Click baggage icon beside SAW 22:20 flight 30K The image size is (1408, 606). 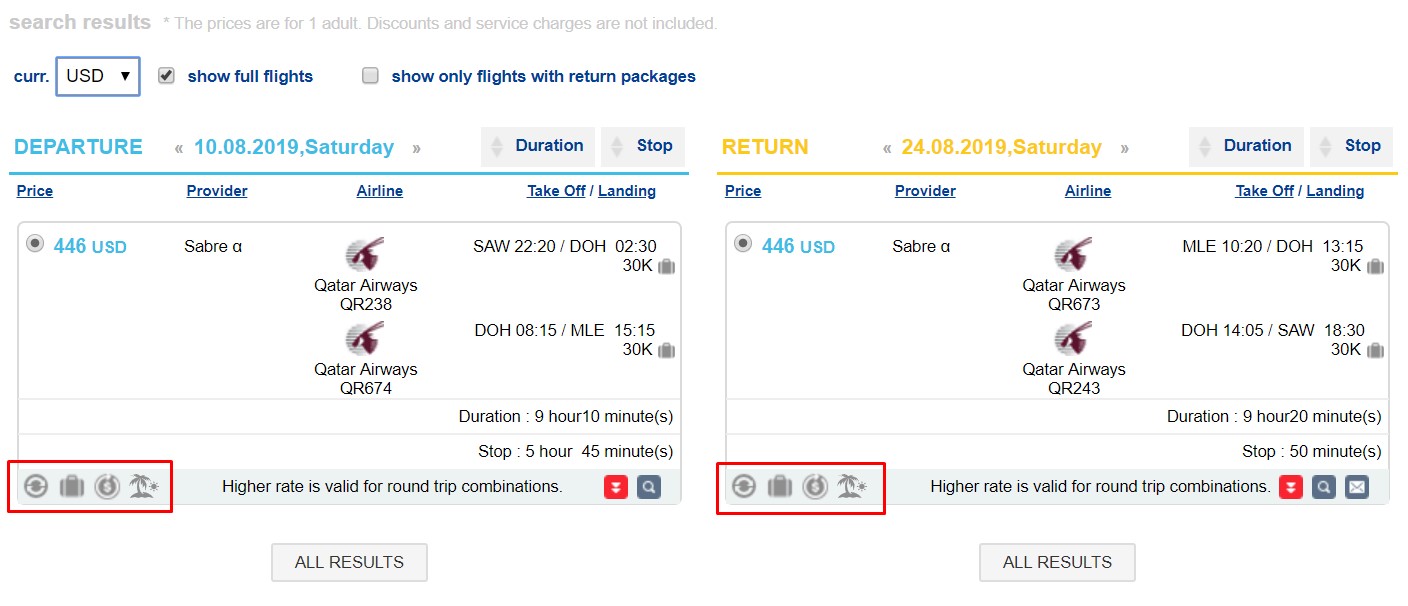[667, 266]
